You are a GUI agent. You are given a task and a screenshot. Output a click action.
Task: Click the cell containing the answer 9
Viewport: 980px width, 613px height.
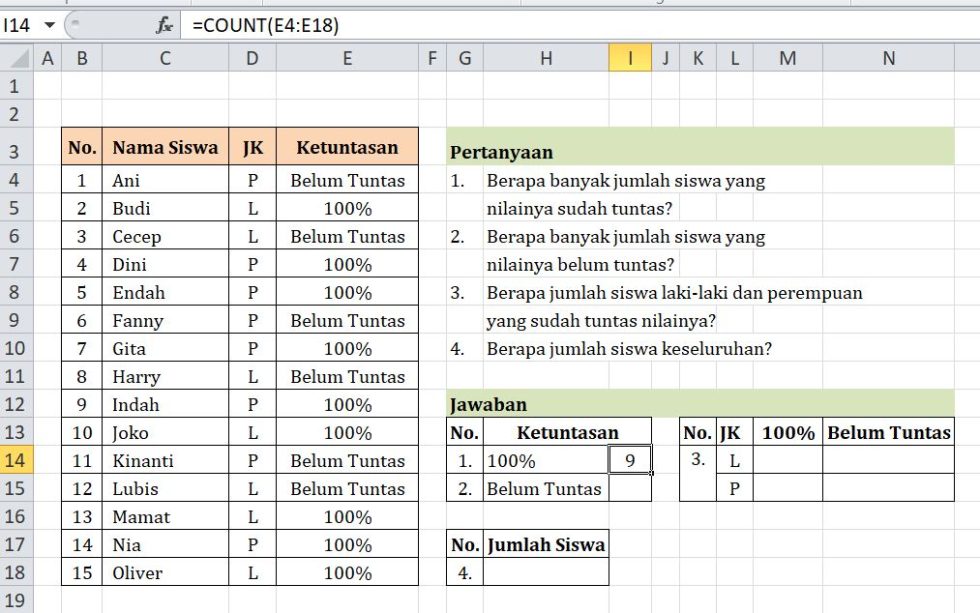click(x=629, y=461)
